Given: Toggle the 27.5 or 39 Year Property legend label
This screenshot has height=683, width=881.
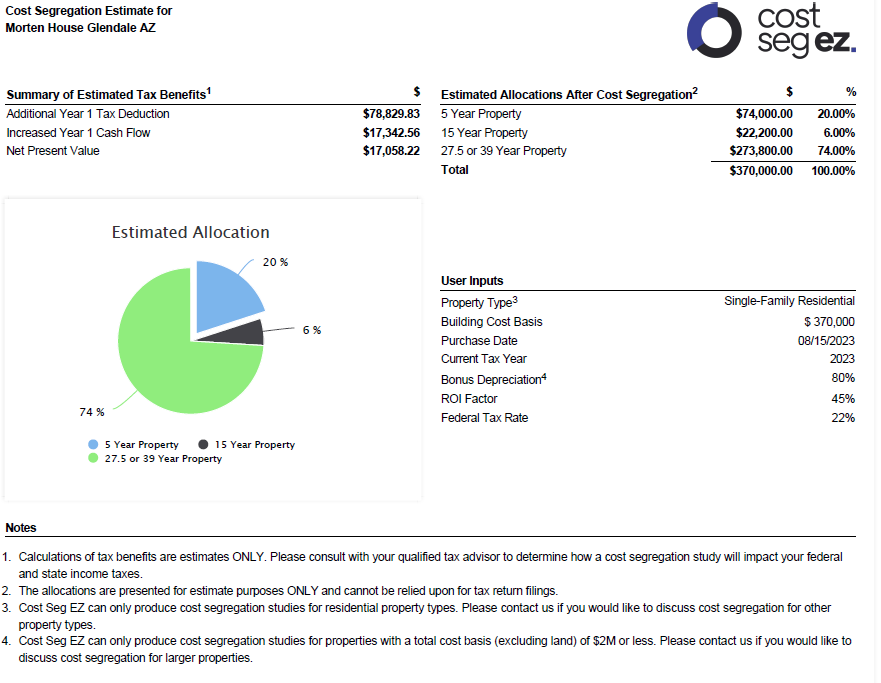Looking at the screenshot, I should (163, 458).
